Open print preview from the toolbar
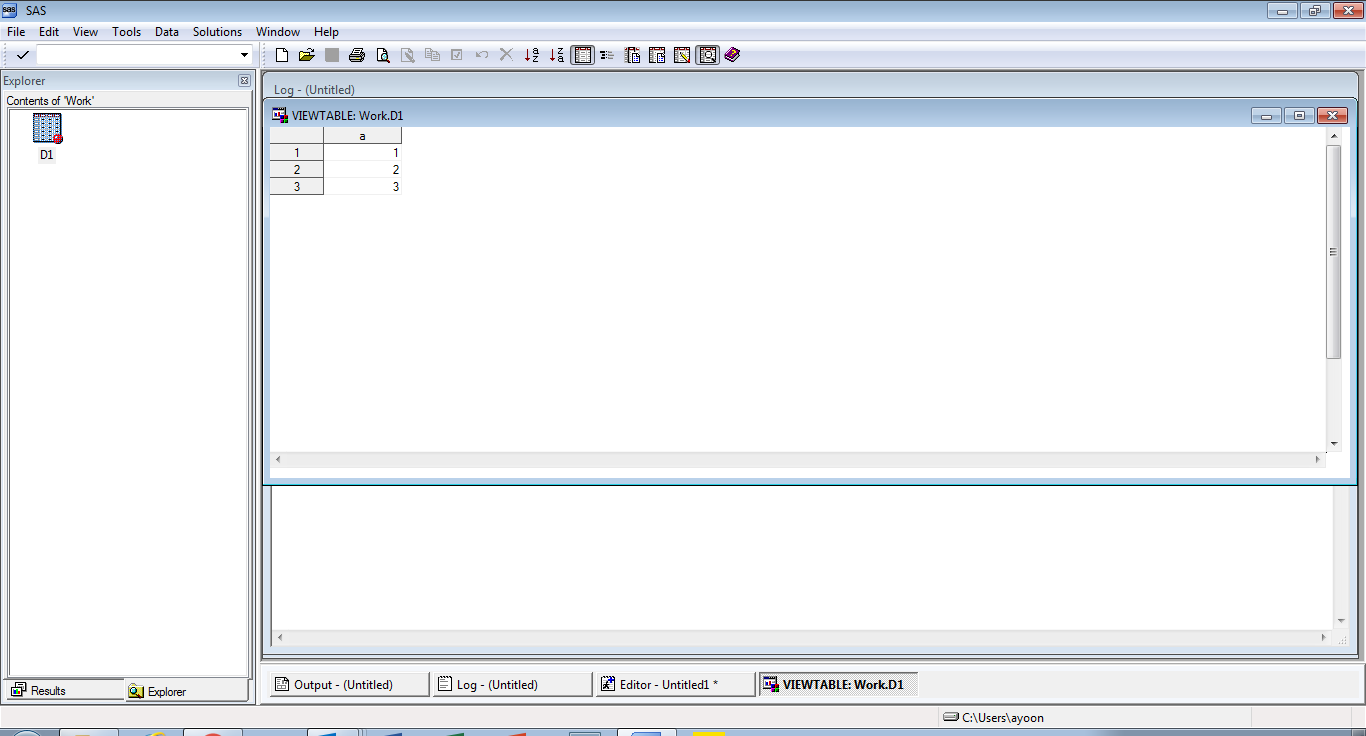The height and width of the screenshot is (736, 1366). 382,55
